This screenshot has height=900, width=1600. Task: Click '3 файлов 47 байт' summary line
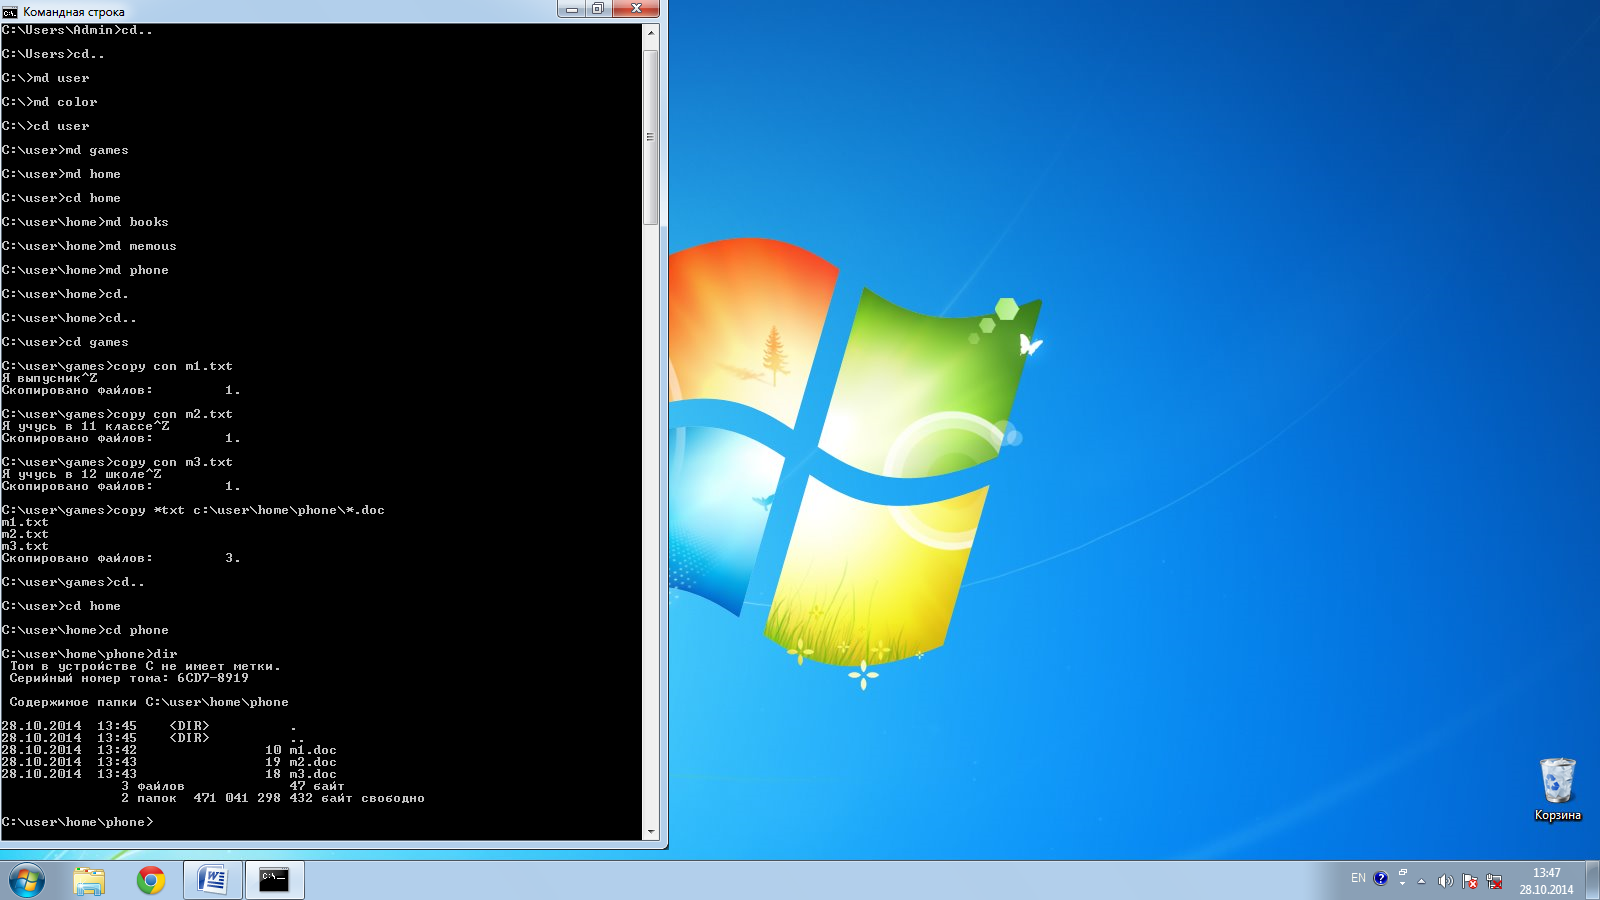point(233,786)
